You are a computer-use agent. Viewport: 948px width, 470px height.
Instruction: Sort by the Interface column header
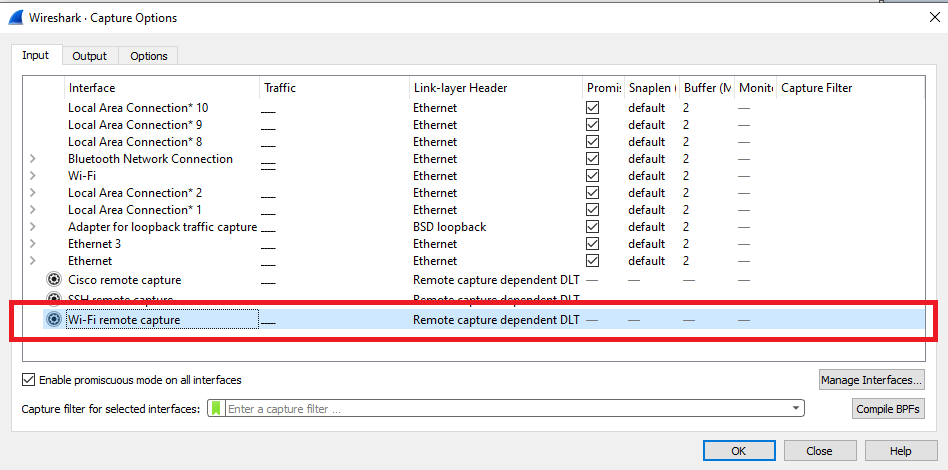162,88
